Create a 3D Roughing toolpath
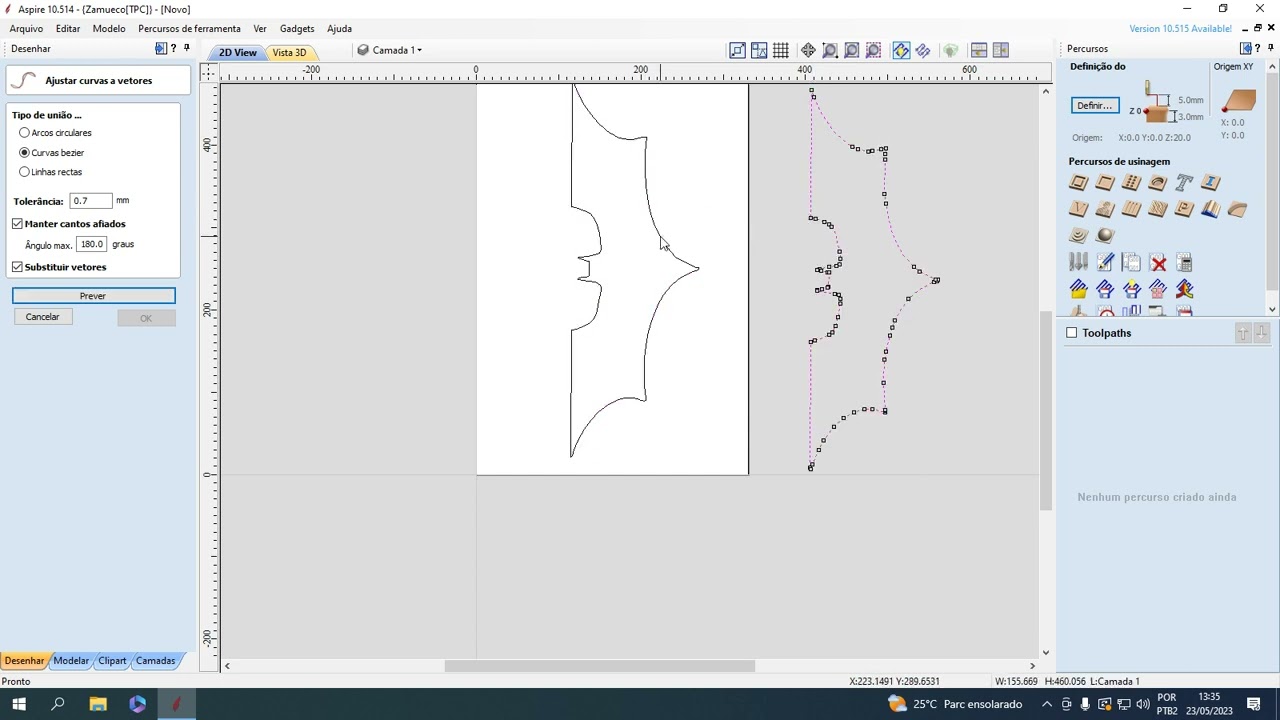The image size is (1280, 720). tap(1078, 235)
